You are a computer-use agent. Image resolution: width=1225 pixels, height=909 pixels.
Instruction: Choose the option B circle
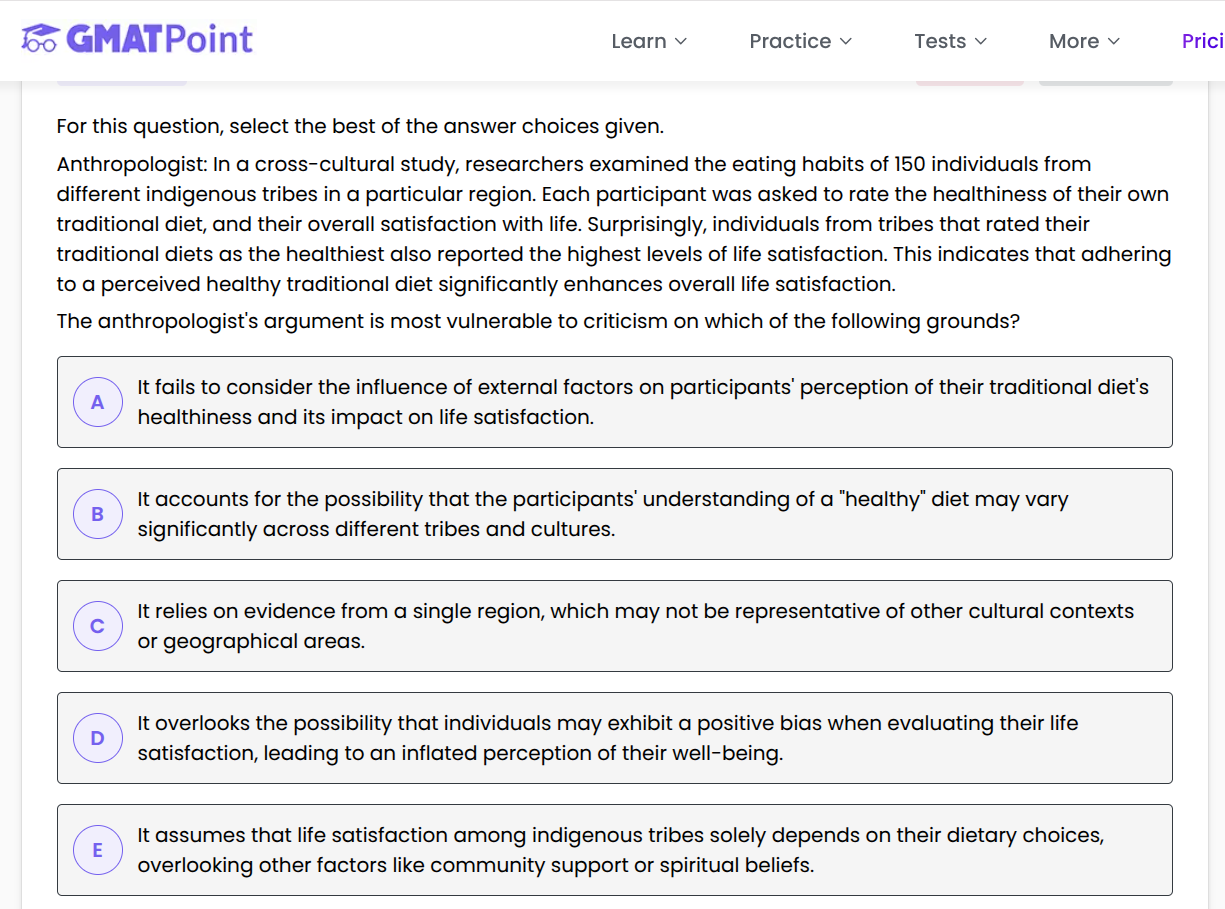pyautogui.click(x=97, y=514)
